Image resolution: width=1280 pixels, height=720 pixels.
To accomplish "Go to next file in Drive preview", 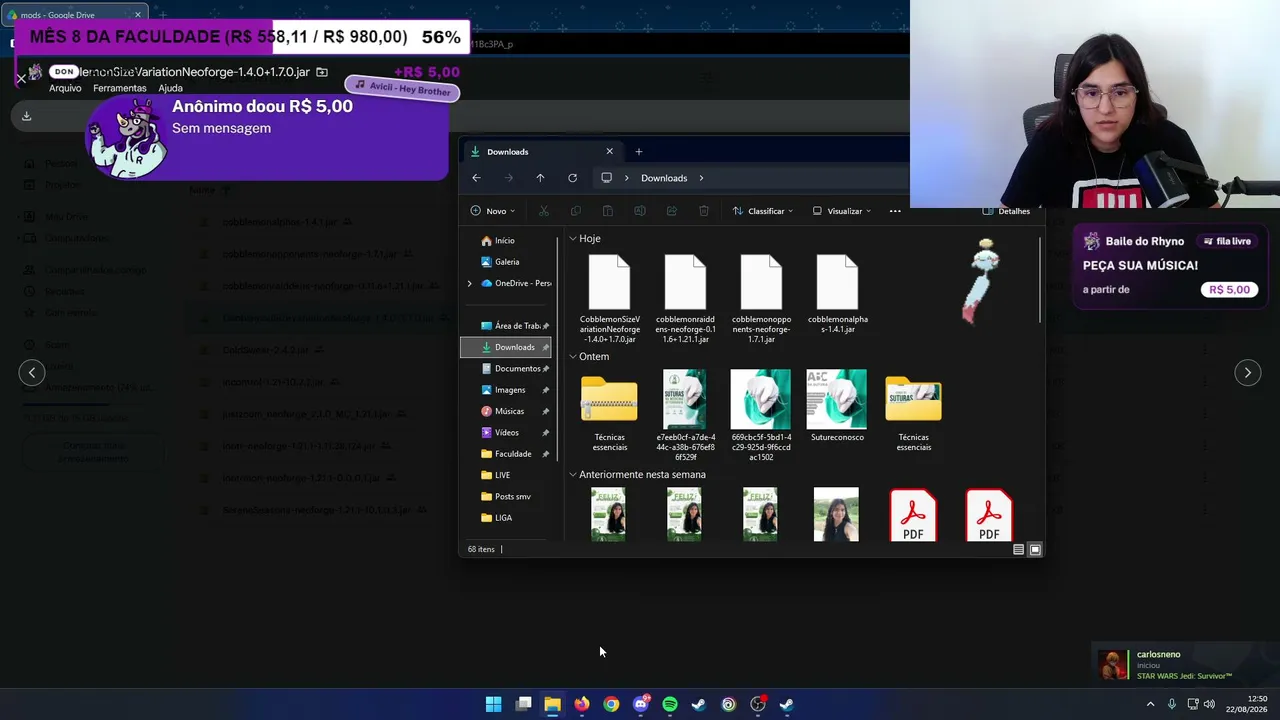I will pos(1248,372).
